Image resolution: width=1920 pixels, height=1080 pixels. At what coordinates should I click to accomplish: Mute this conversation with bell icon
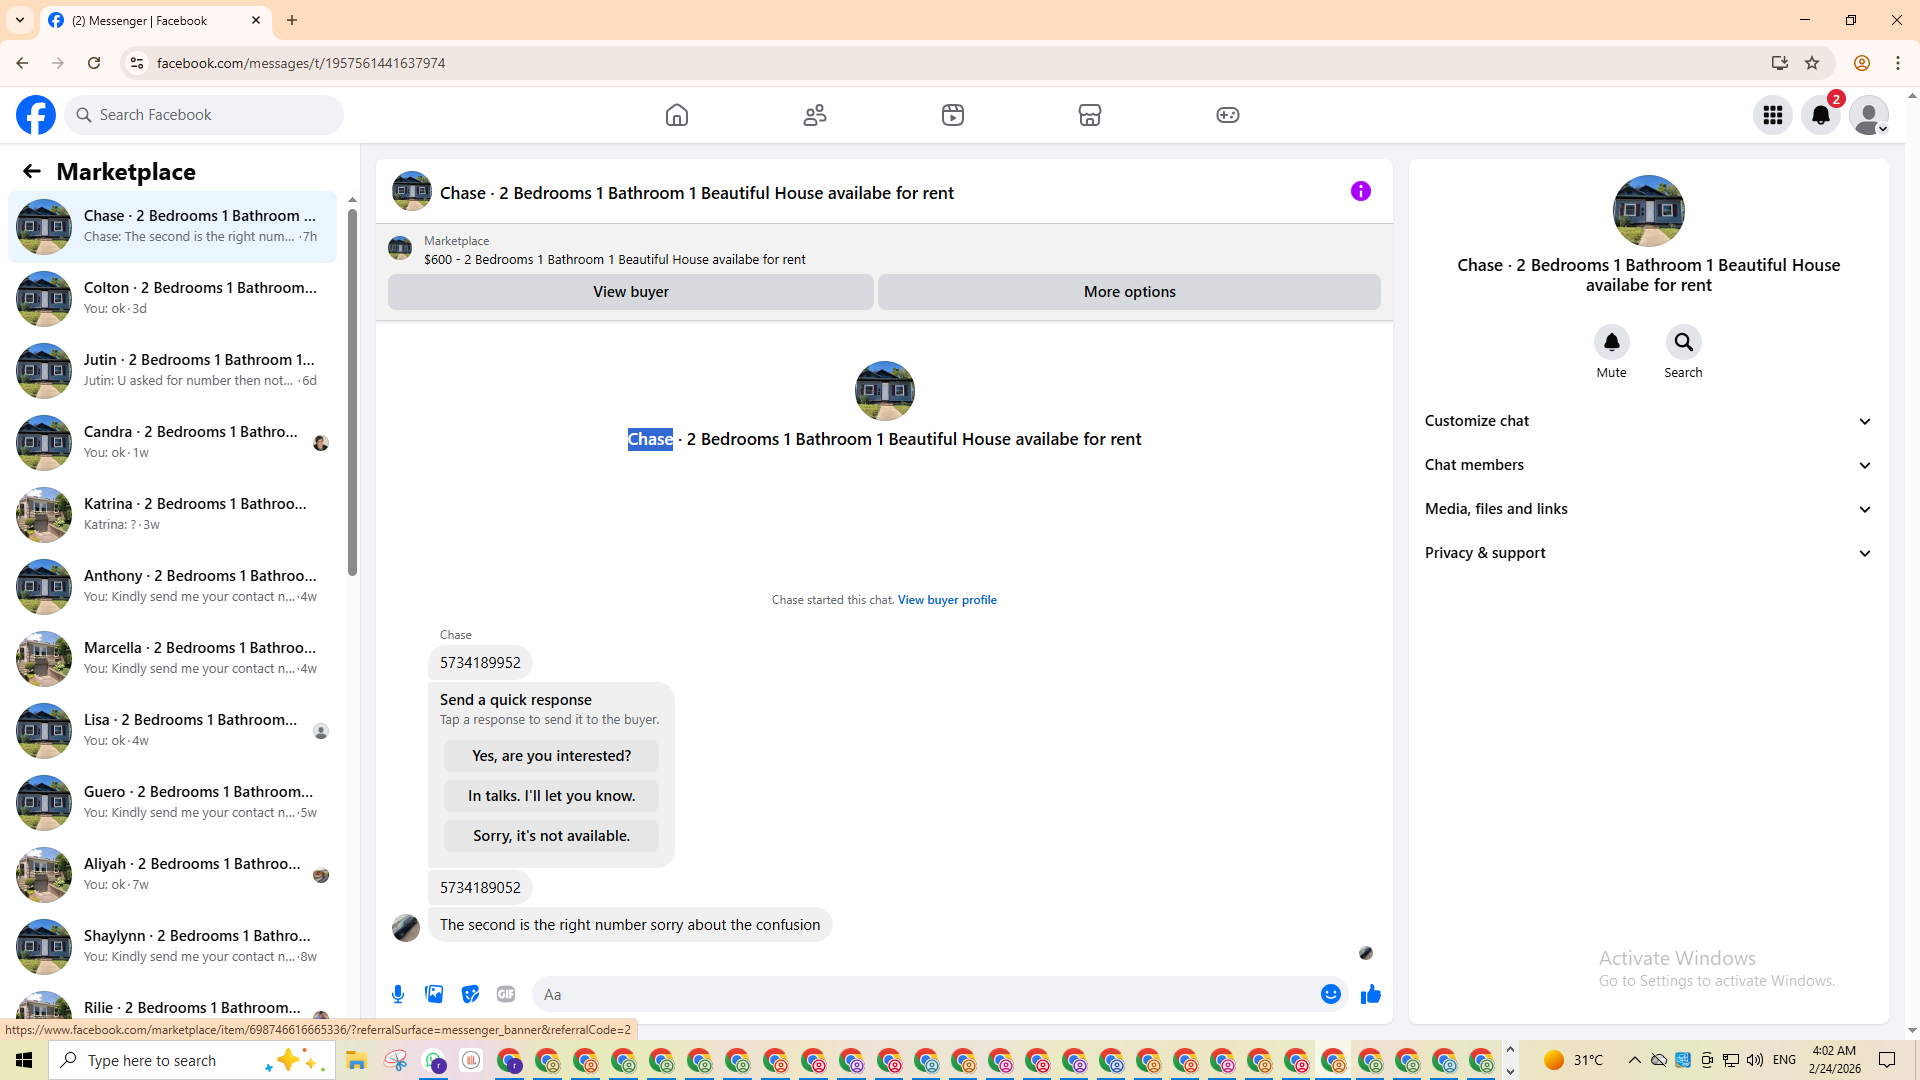1611,342
